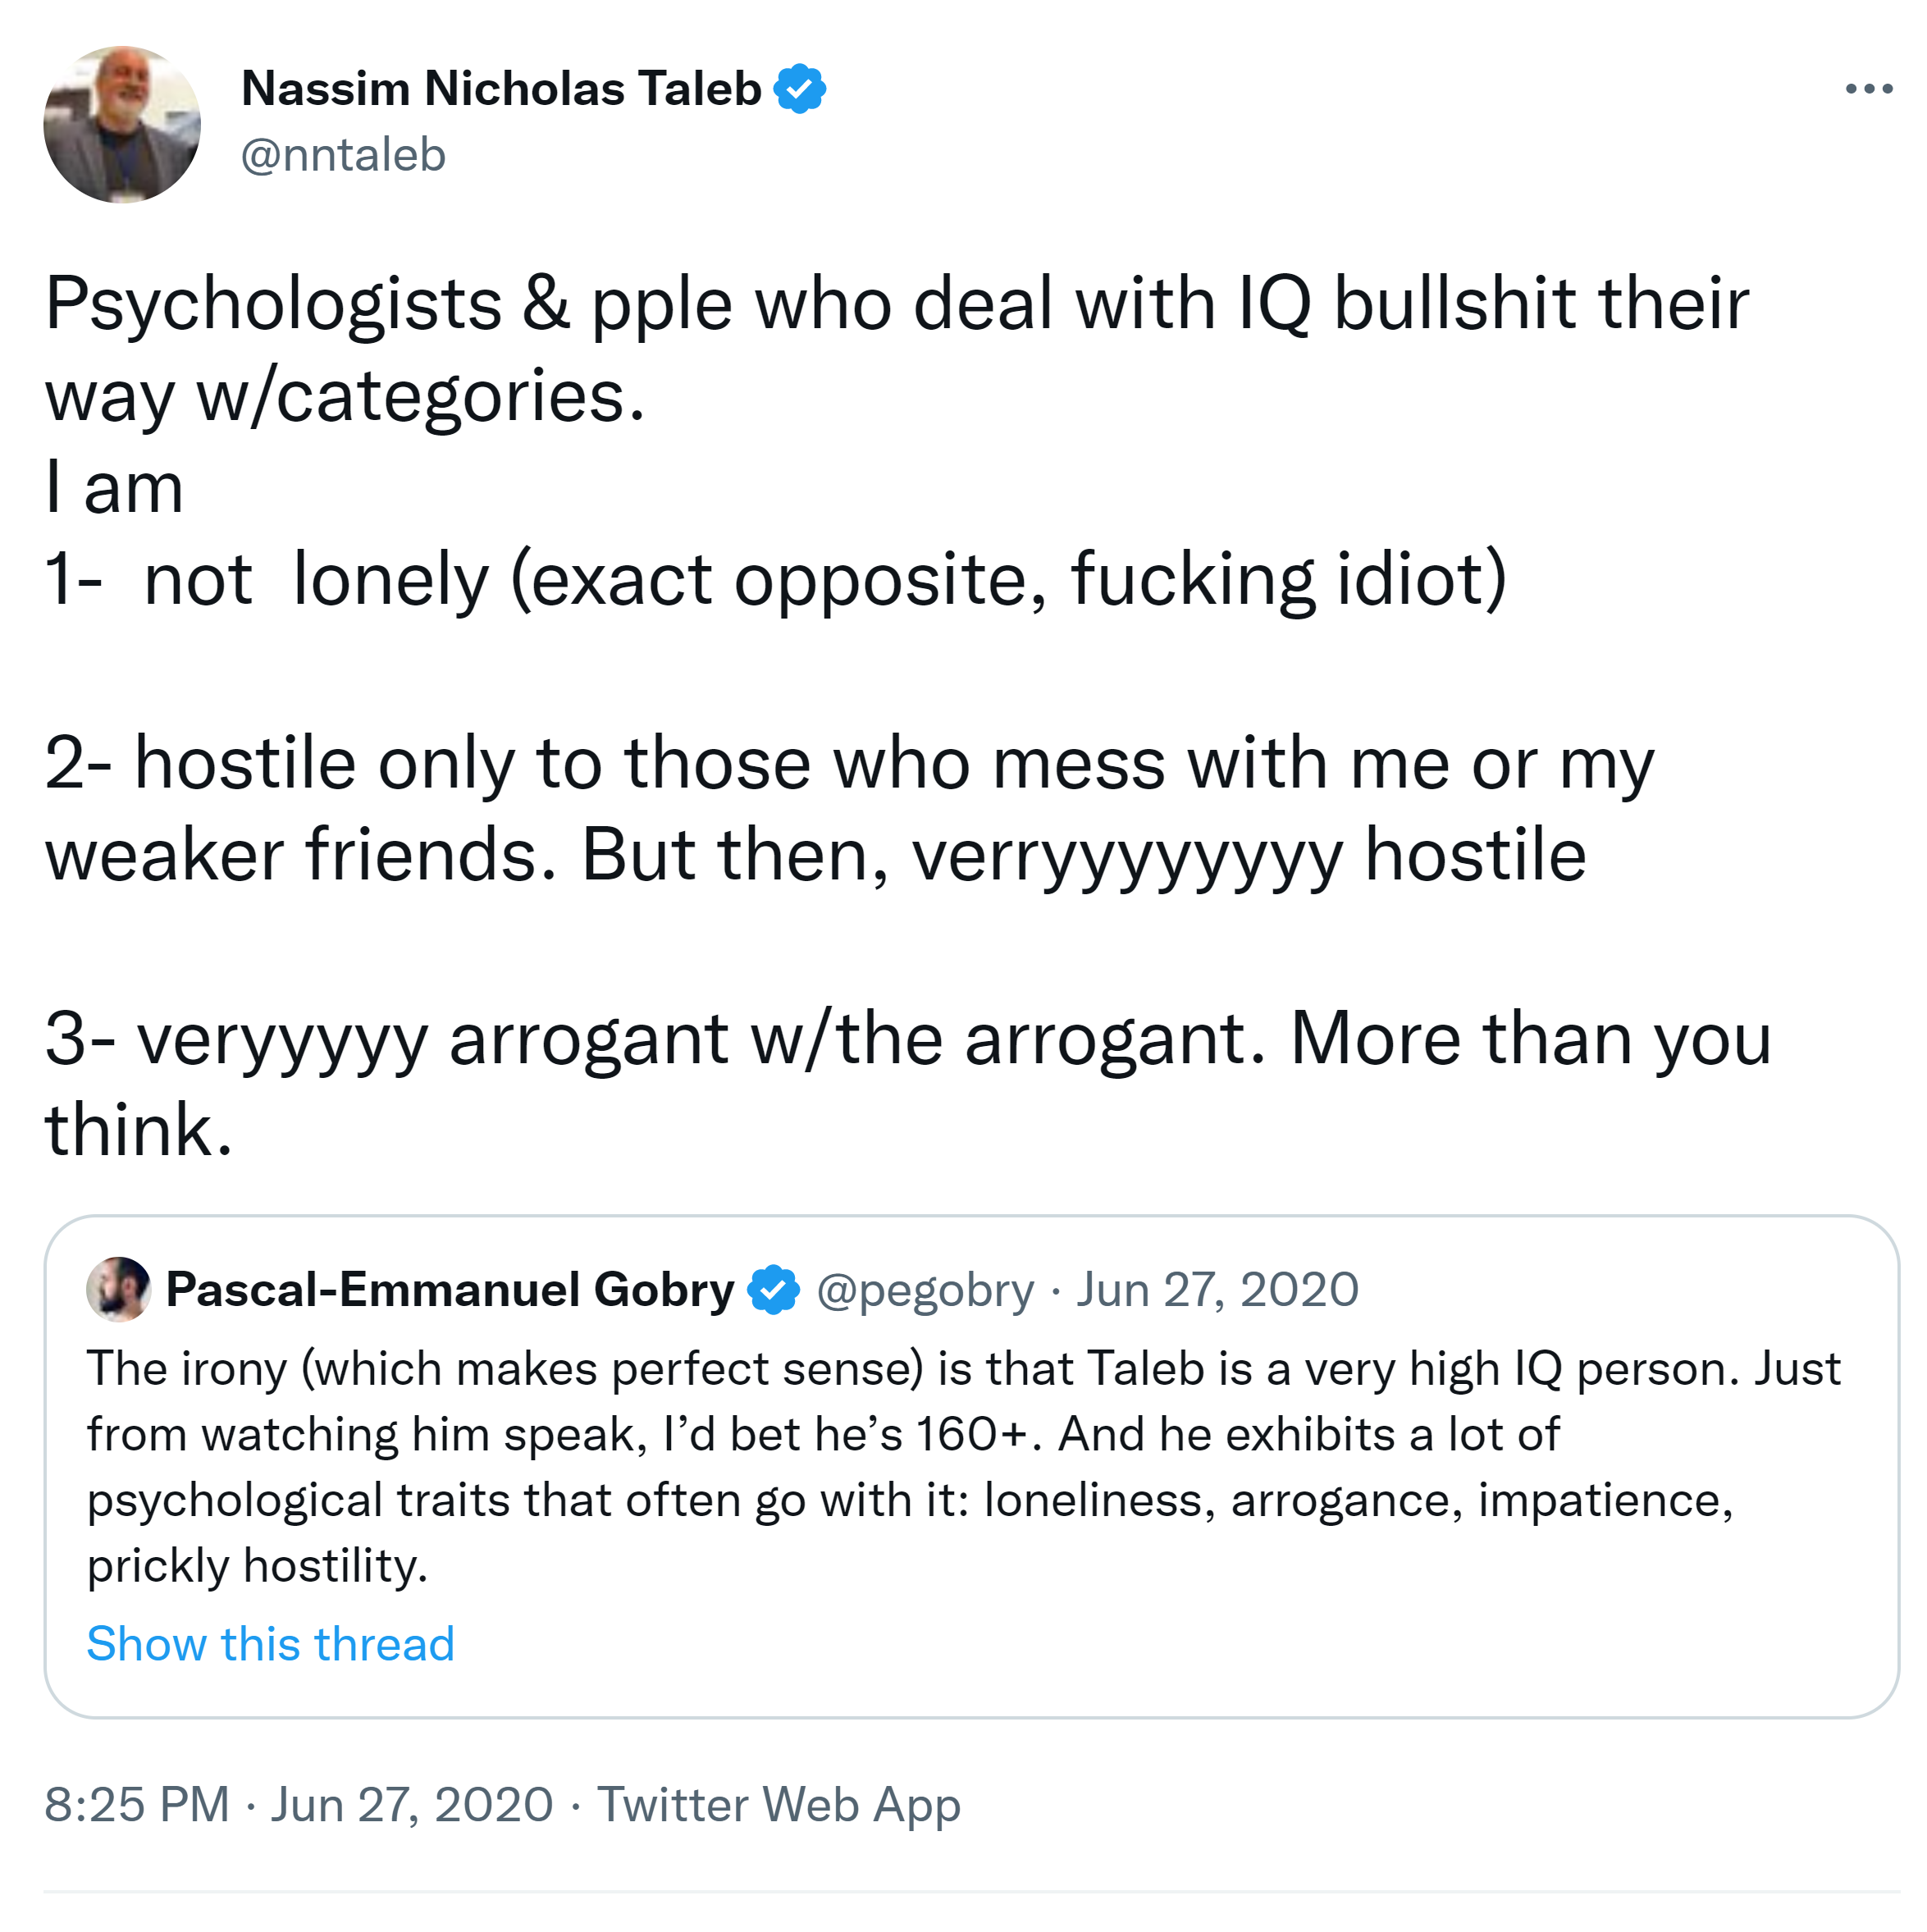1927x1932 pixels.
Task: Click the quoted tweet's Jun 27, 2020 date
Action: 1217,1289
